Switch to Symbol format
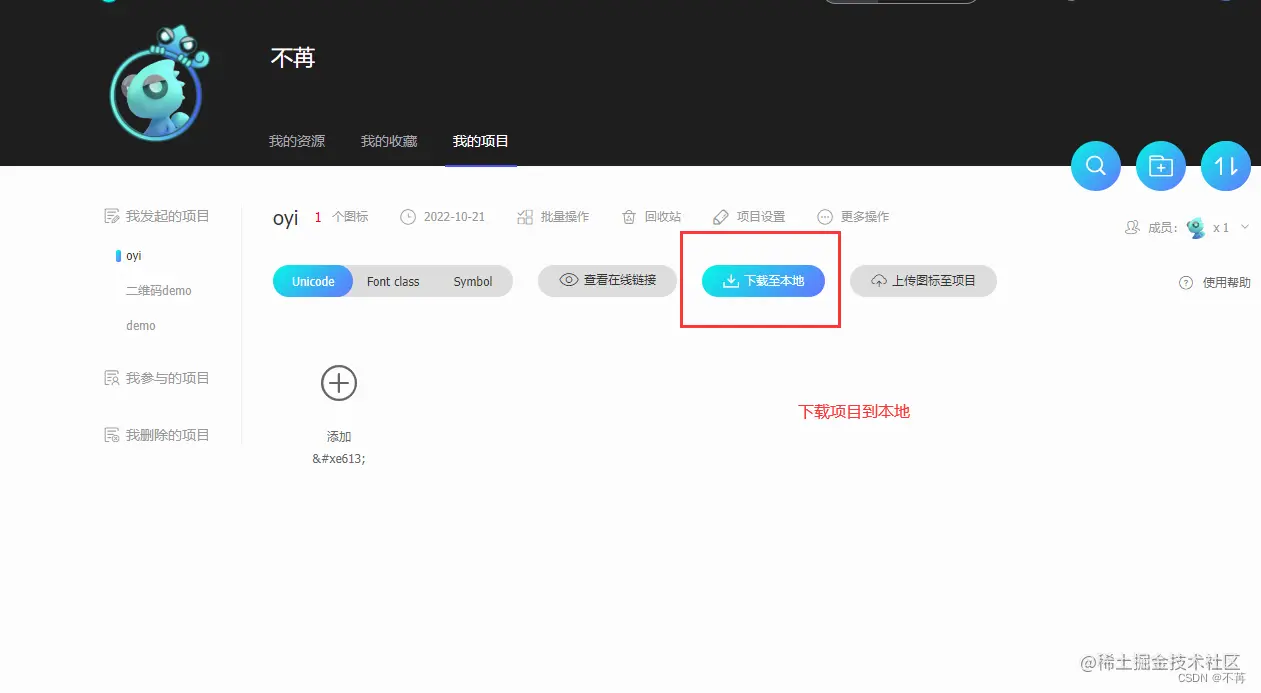The image size is (1261, 693). point(473,281)
